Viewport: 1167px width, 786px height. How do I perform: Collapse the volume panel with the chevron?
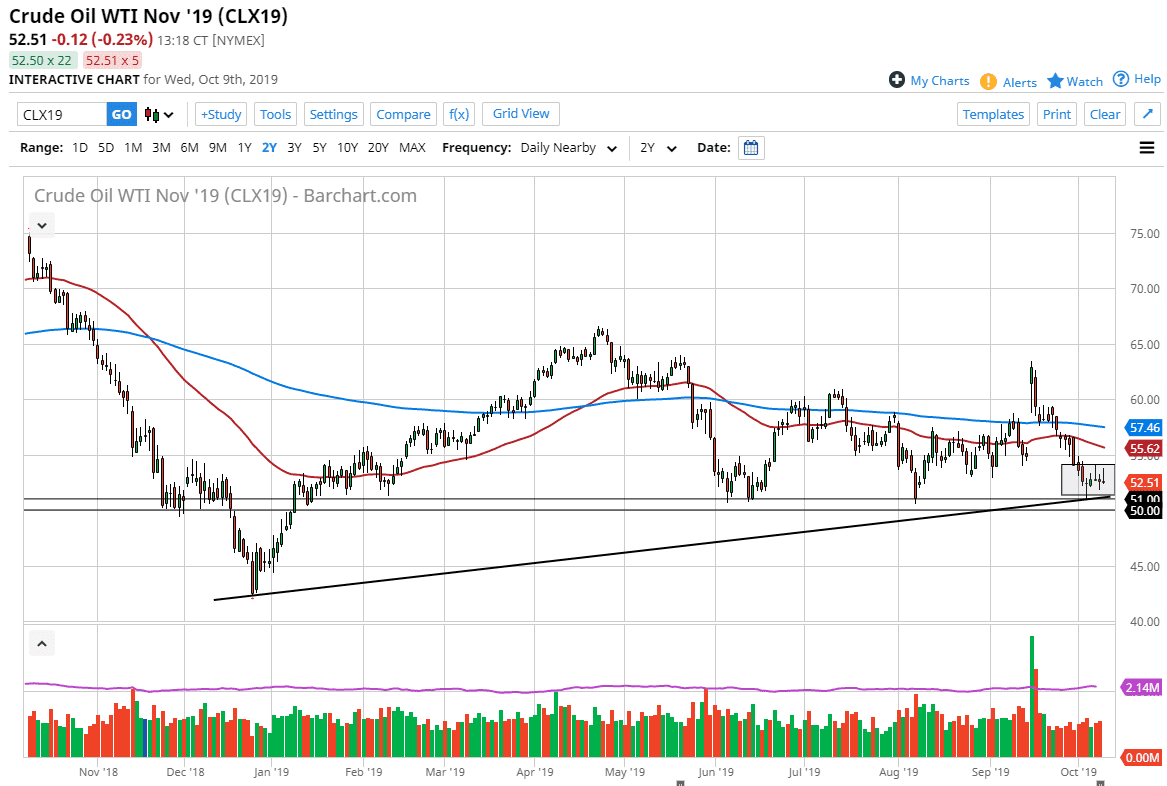41,643
